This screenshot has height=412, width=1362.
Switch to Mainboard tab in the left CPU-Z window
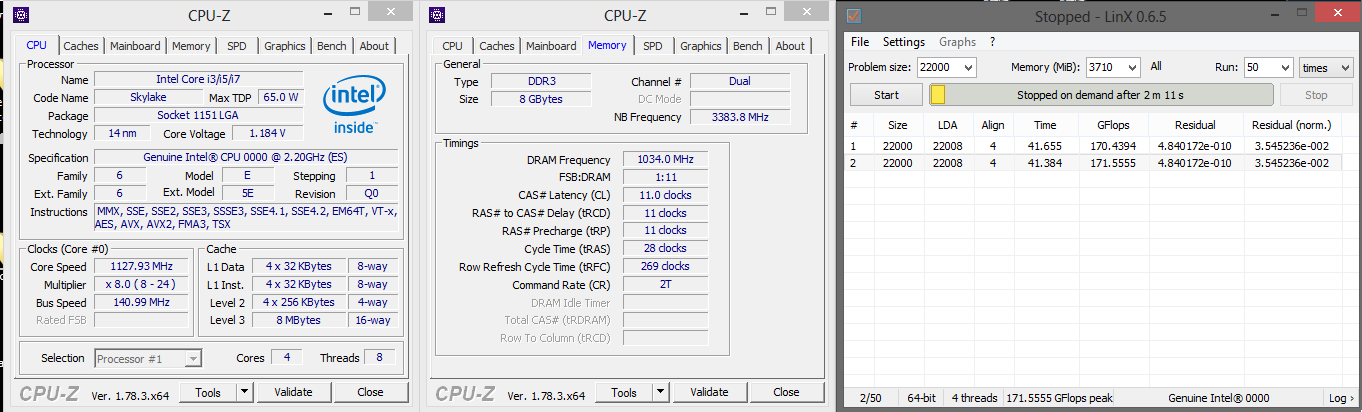click(135, 46)
